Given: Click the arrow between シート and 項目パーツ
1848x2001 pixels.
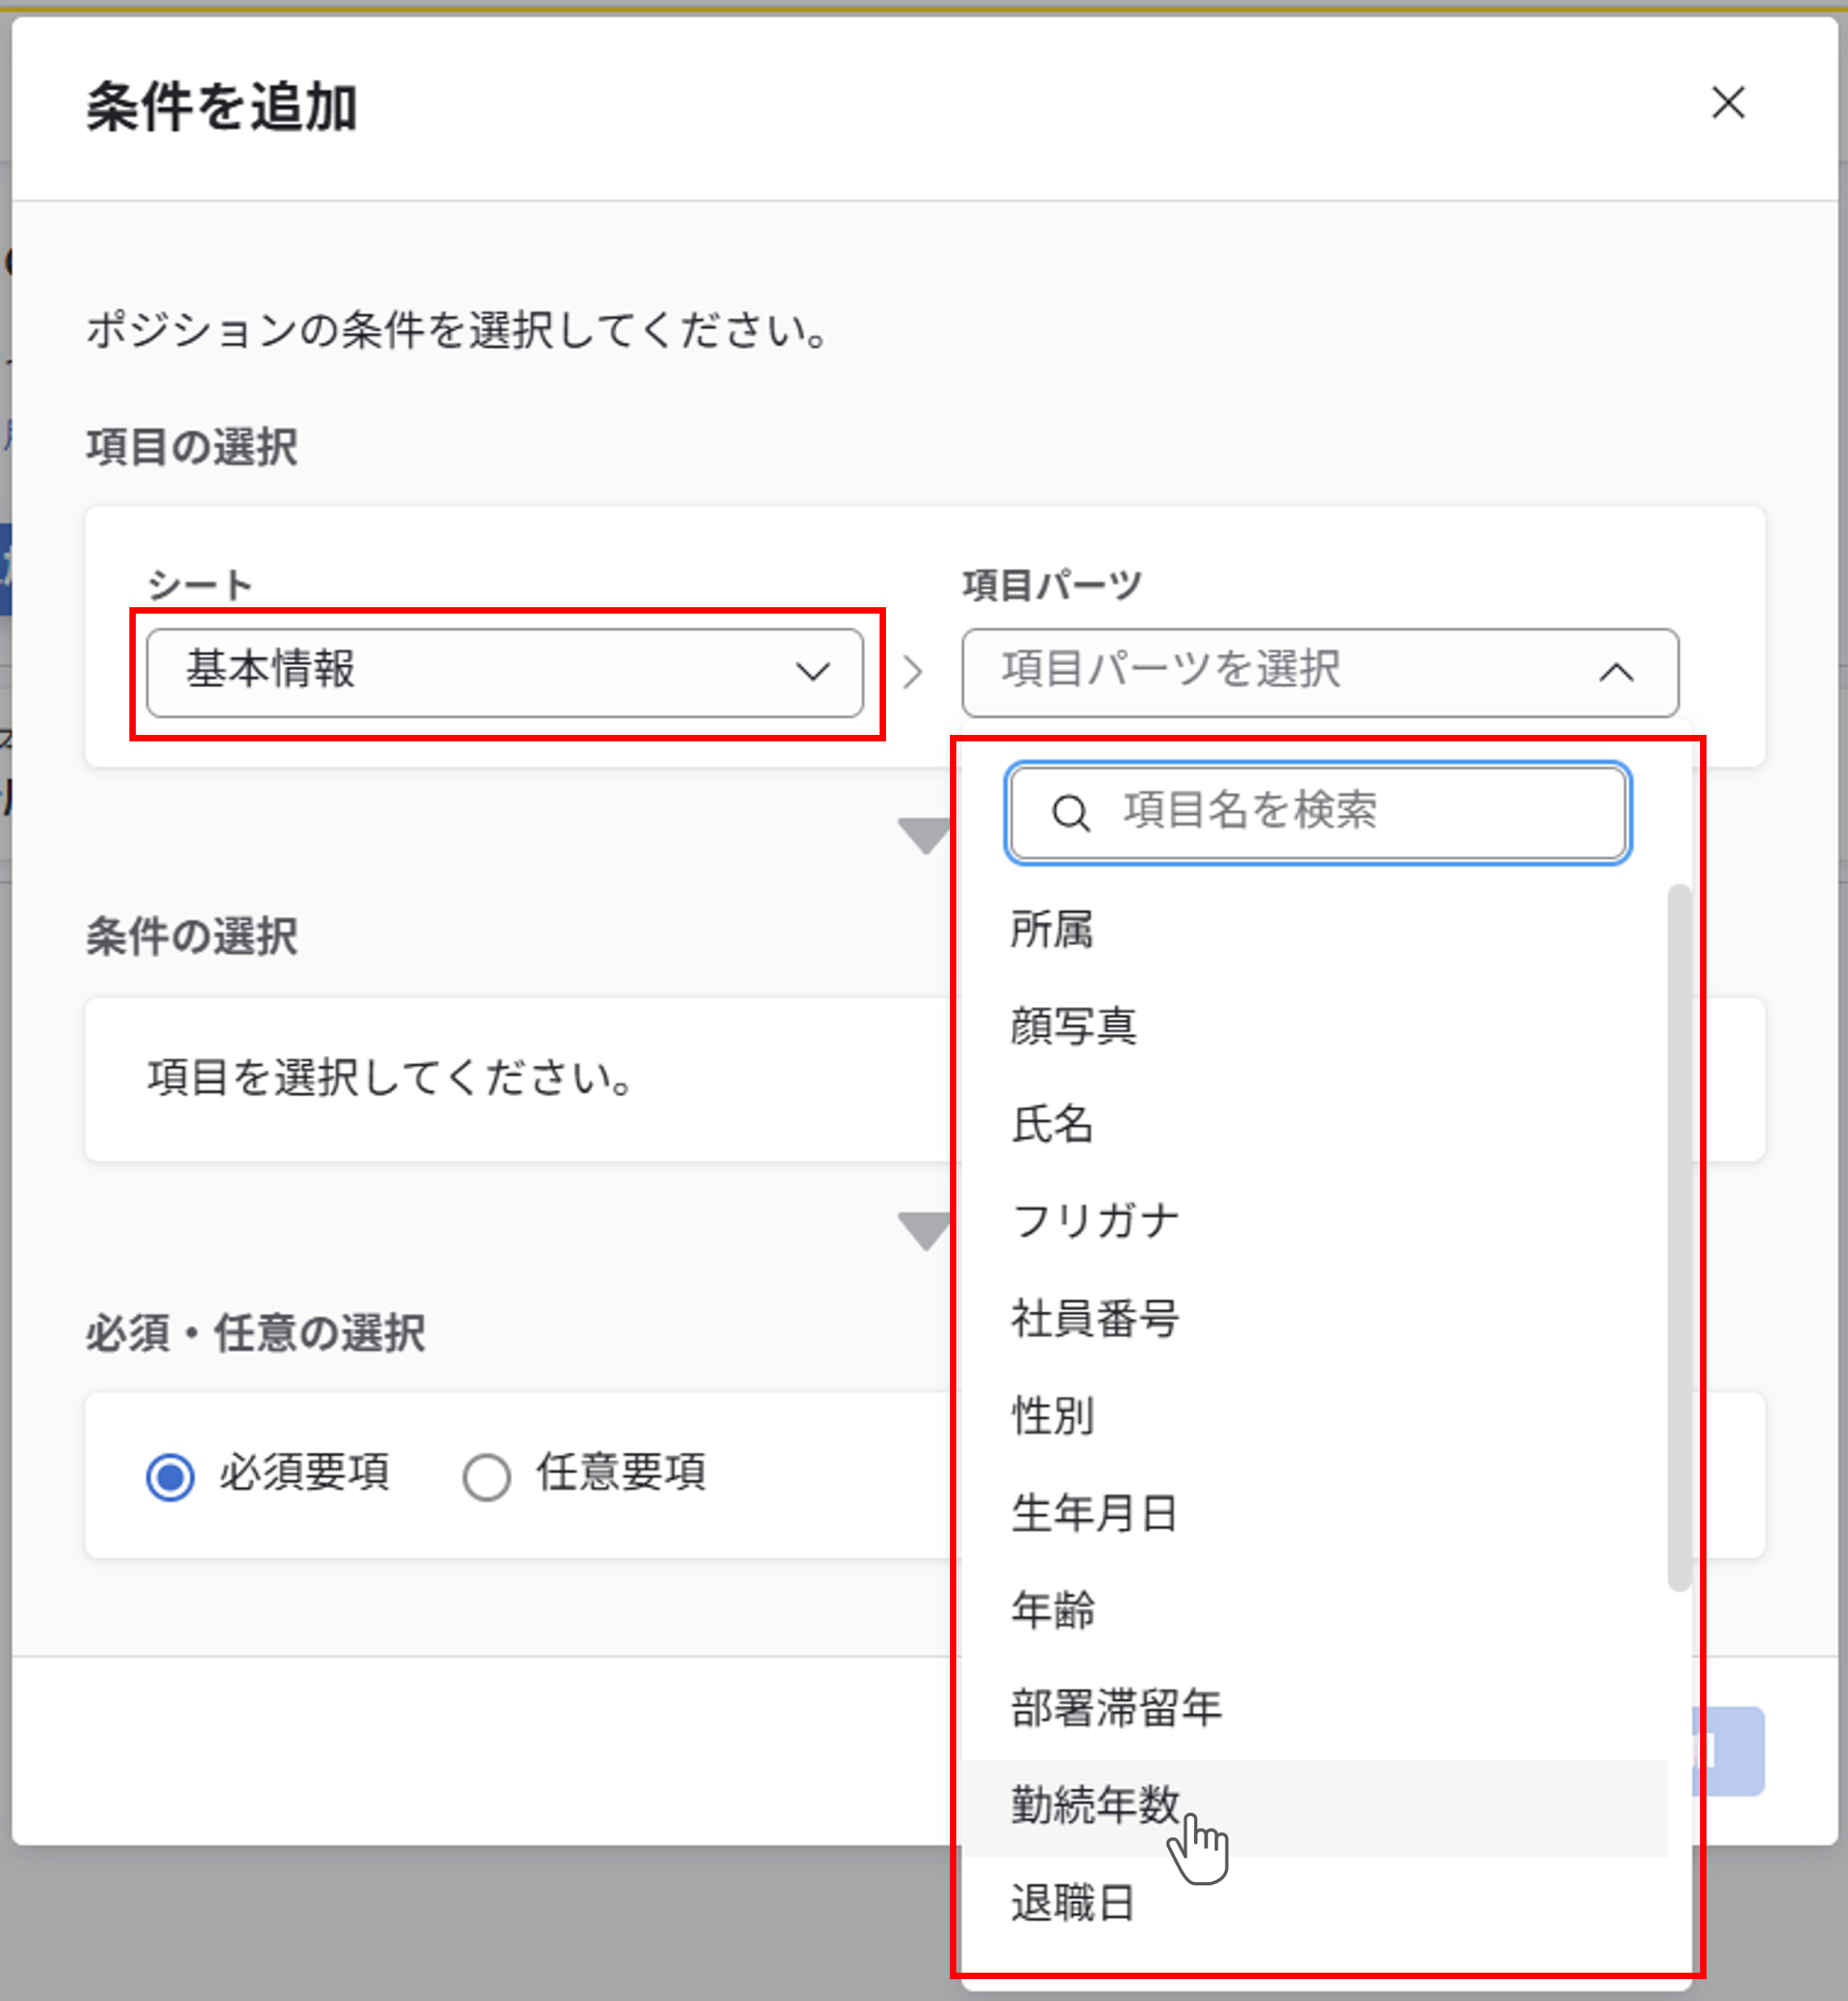Looking at the screenshot, I should click(x=912, y=673).
